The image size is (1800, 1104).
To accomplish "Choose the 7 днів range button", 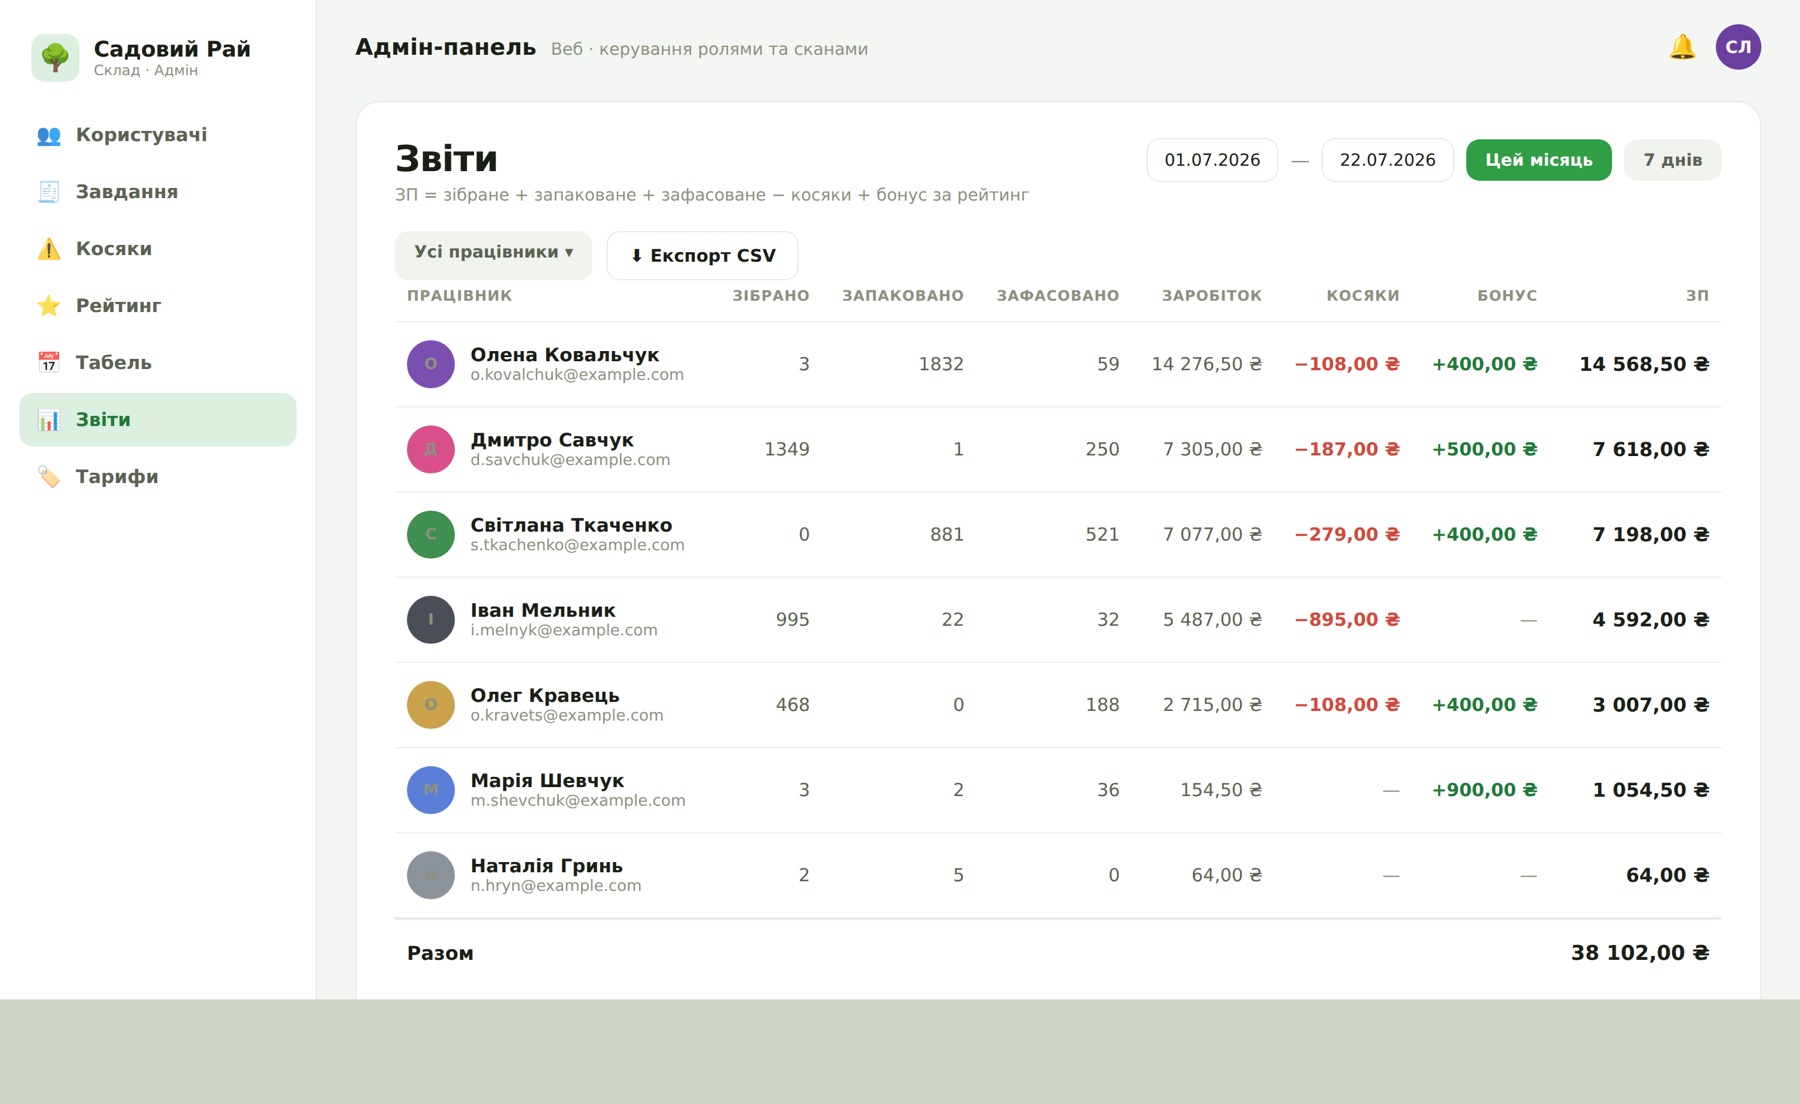I will click(x=1672, y=160).
